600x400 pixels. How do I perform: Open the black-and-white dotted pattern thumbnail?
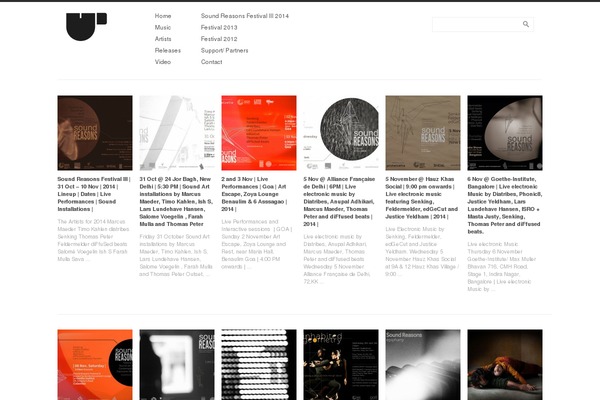point(259,364)
